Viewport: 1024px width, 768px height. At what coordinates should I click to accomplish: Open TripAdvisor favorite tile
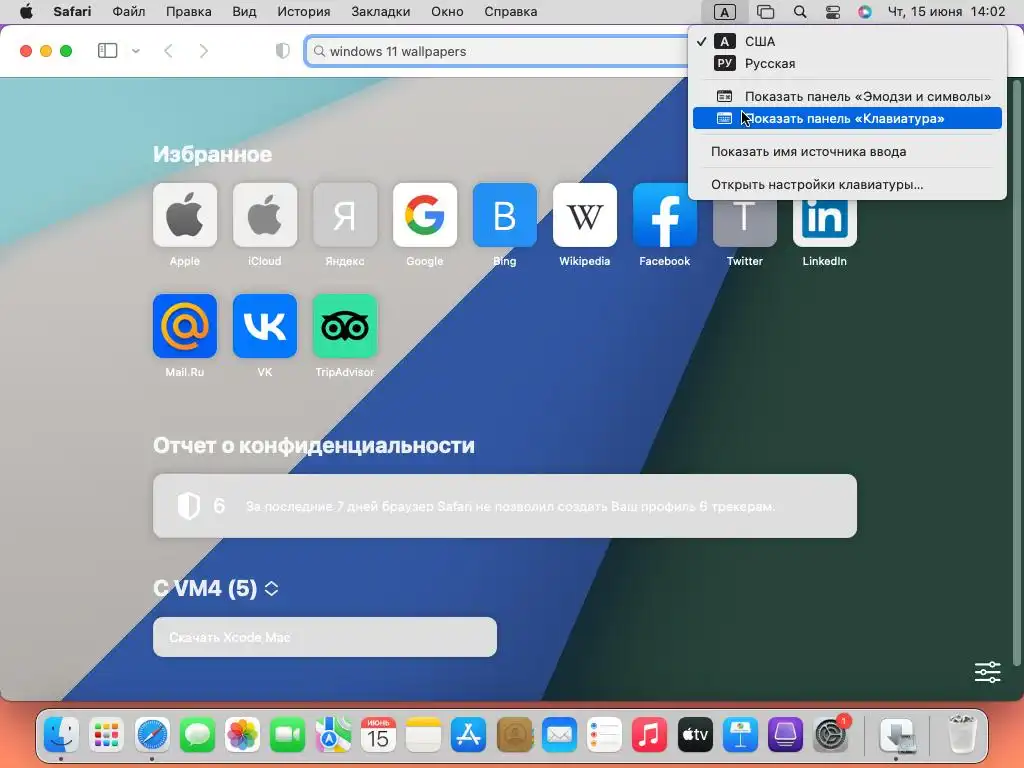tap(345, 326)
